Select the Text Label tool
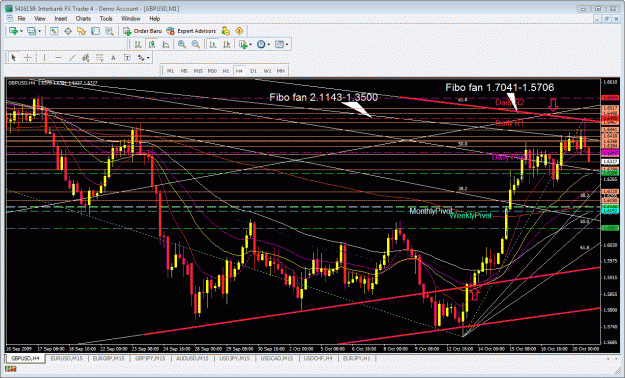This screenshot has height=378, width=625. coord(127,58)
